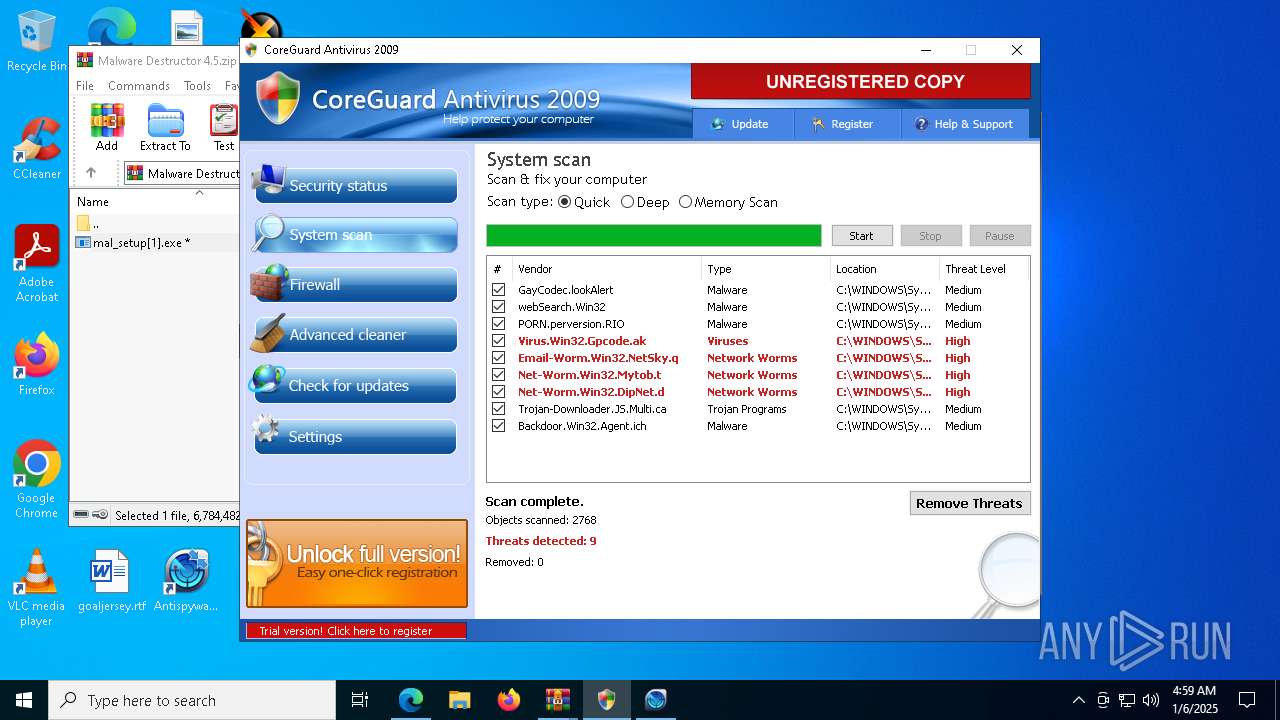Open the Advanced cleaner section
Image resolution: width=1280 pixels, height=720 pixels.
(x=356, y=335)
